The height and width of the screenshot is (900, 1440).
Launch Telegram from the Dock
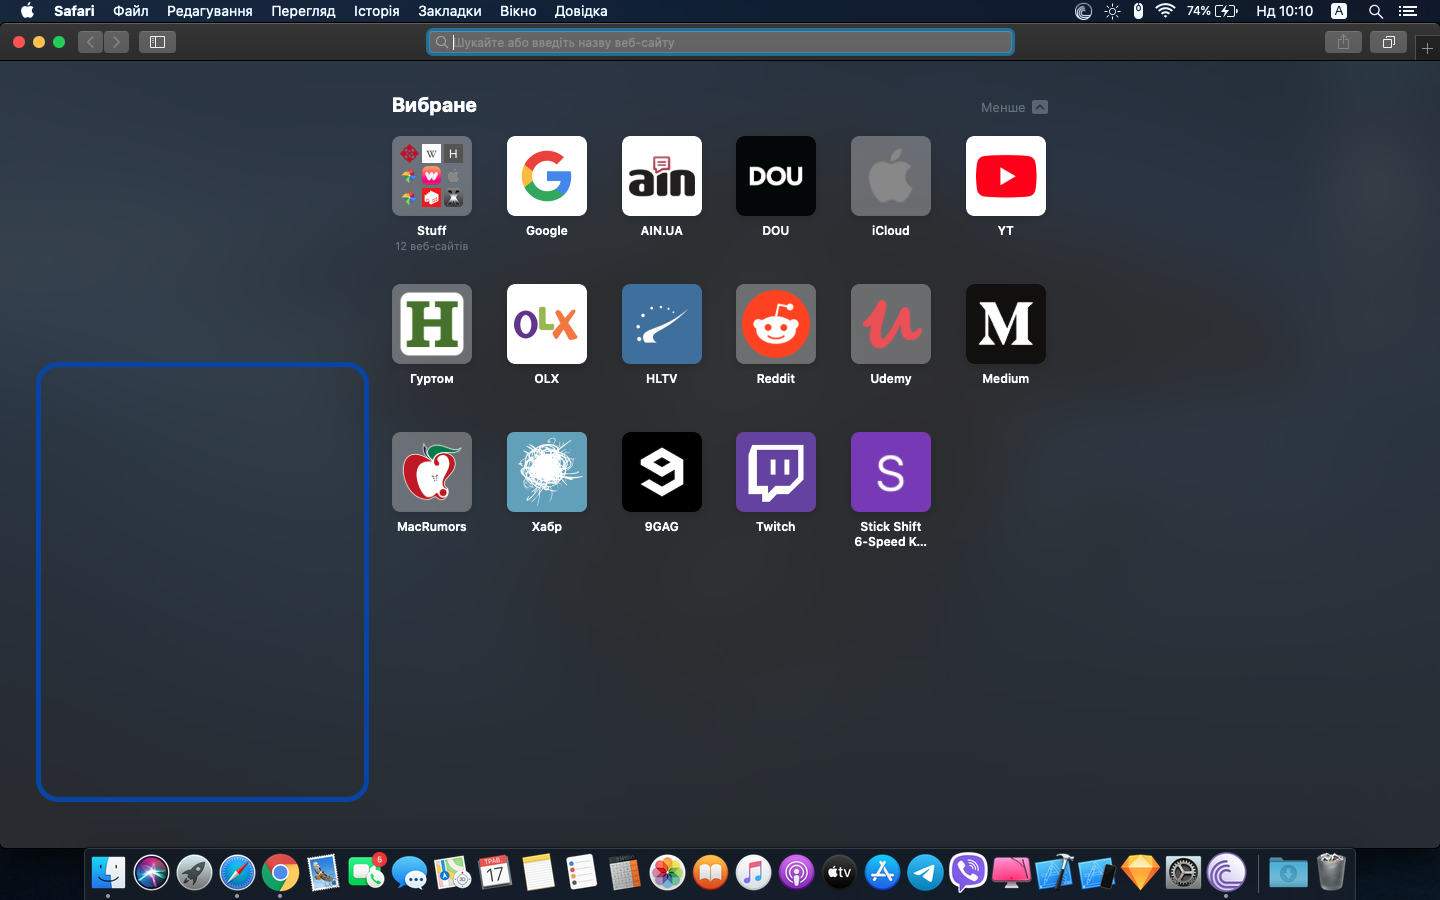click(x=925, y=873)
